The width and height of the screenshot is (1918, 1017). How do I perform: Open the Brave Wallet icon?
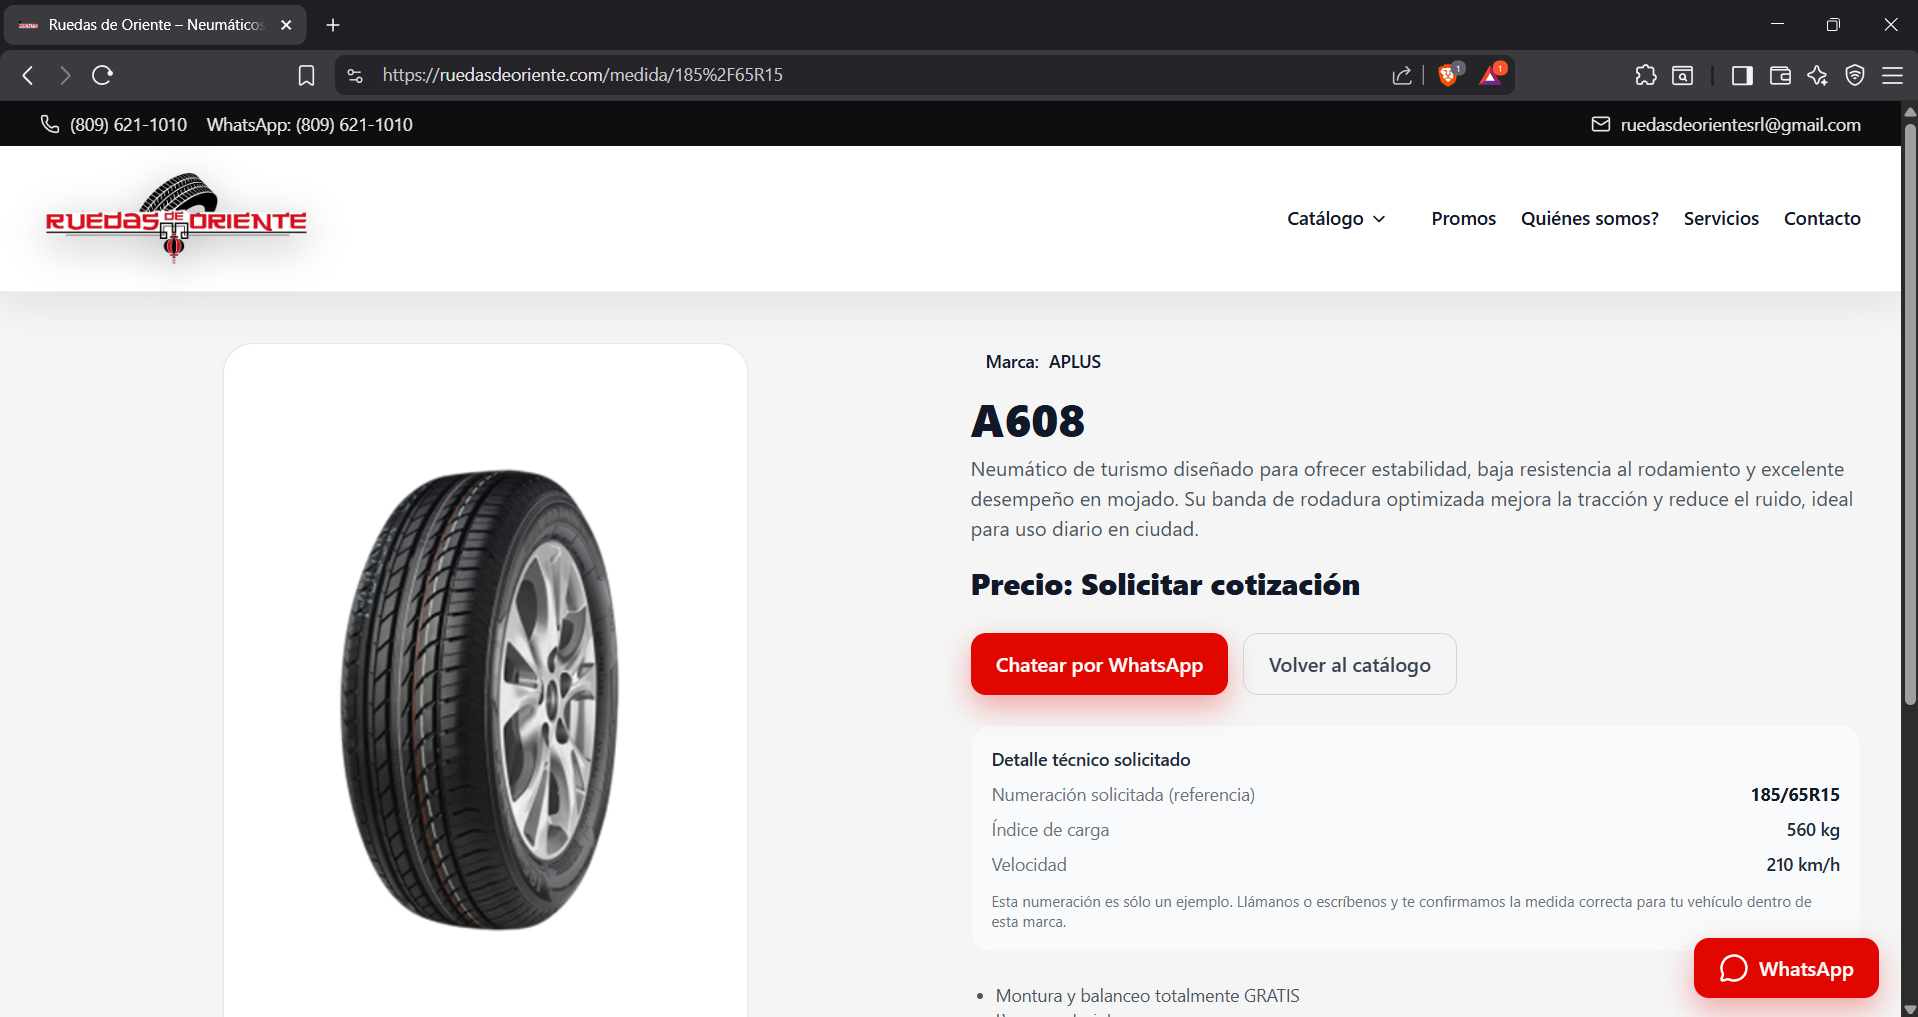(x=1780, y=75)
